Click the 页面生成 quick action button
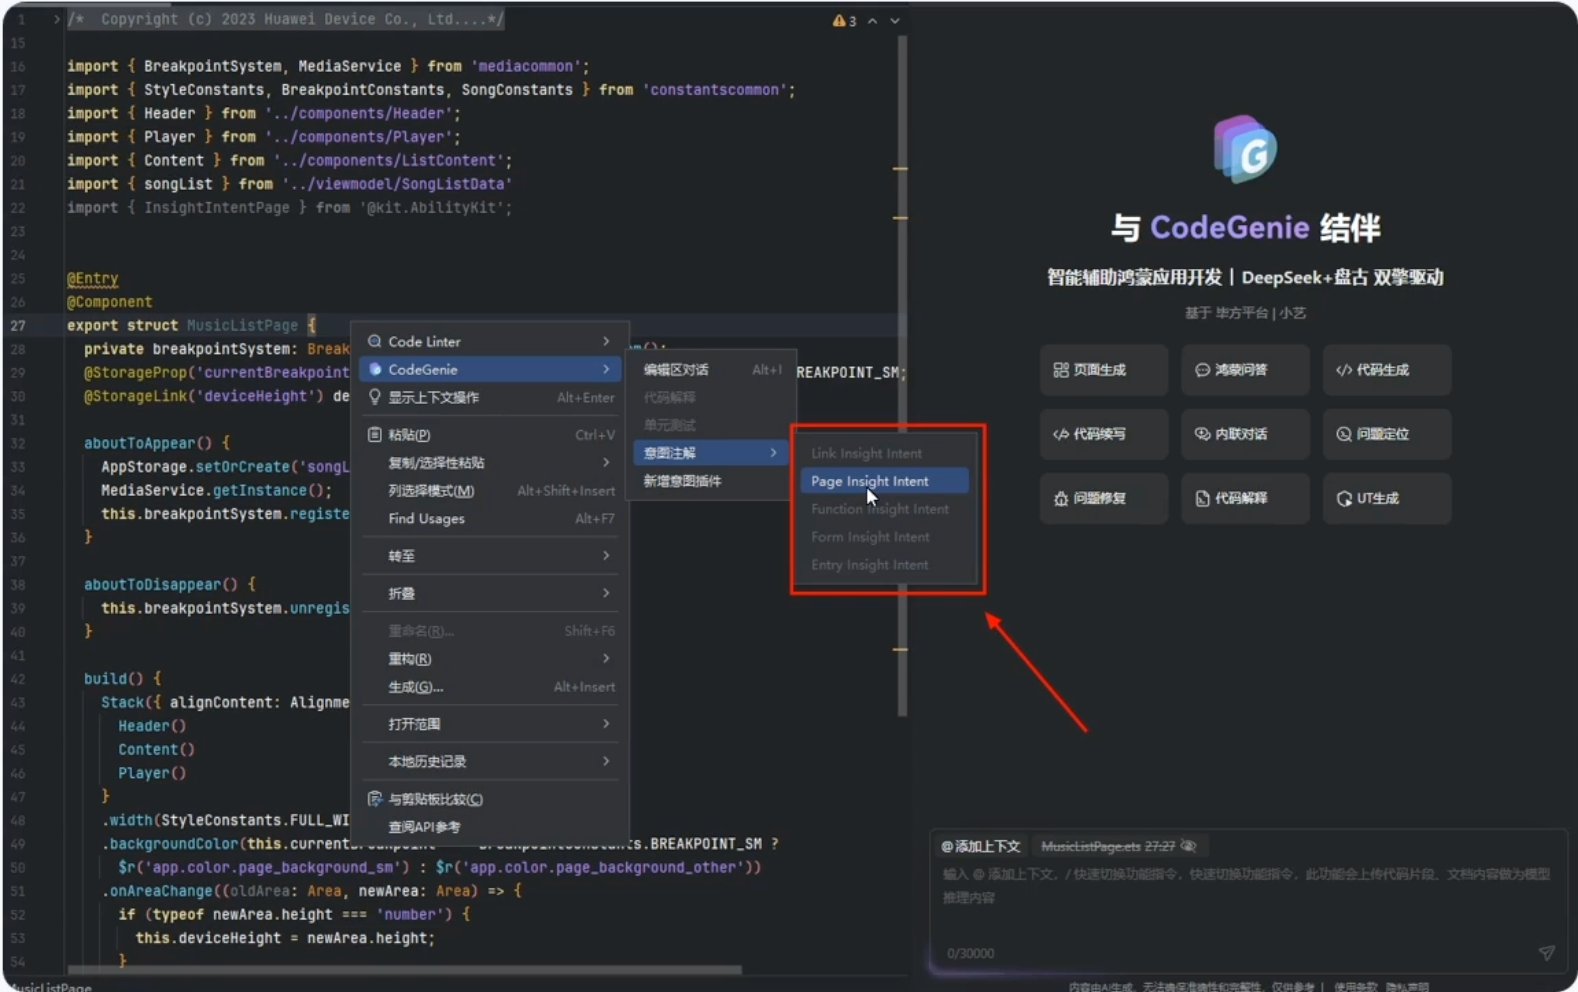1578x992 pixels. pos(1104,370)
